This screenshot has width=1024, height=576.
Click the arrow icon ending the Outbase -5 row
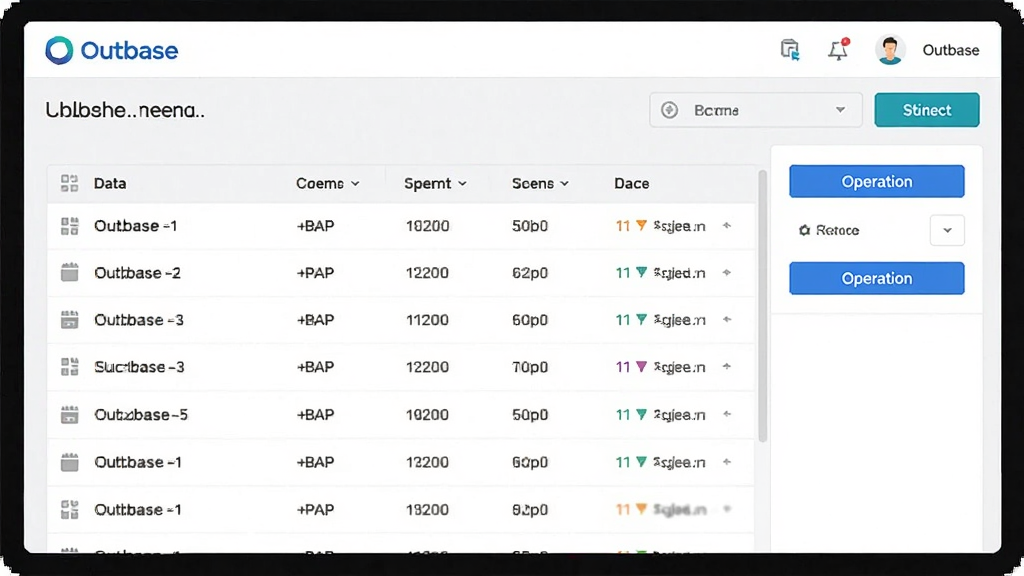pos(727,414)
